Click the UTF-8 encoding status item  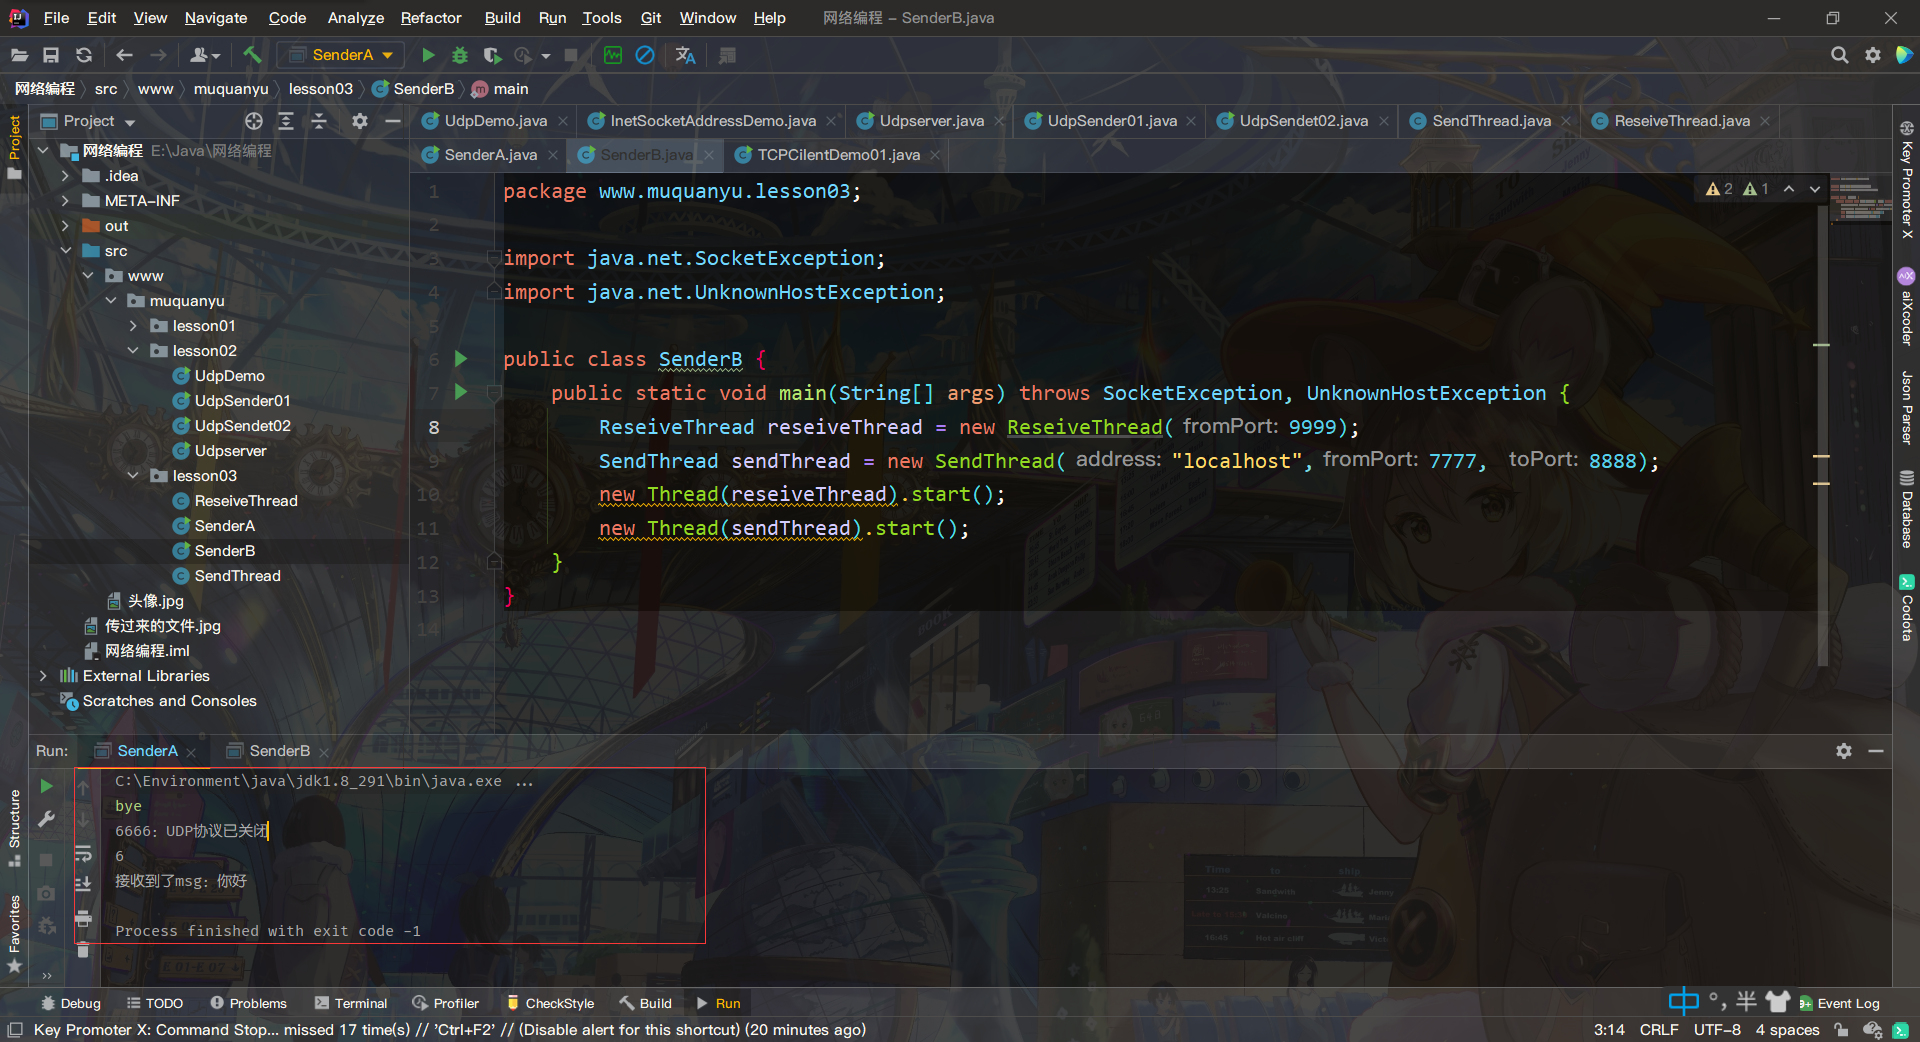tap(1717, 1030)
